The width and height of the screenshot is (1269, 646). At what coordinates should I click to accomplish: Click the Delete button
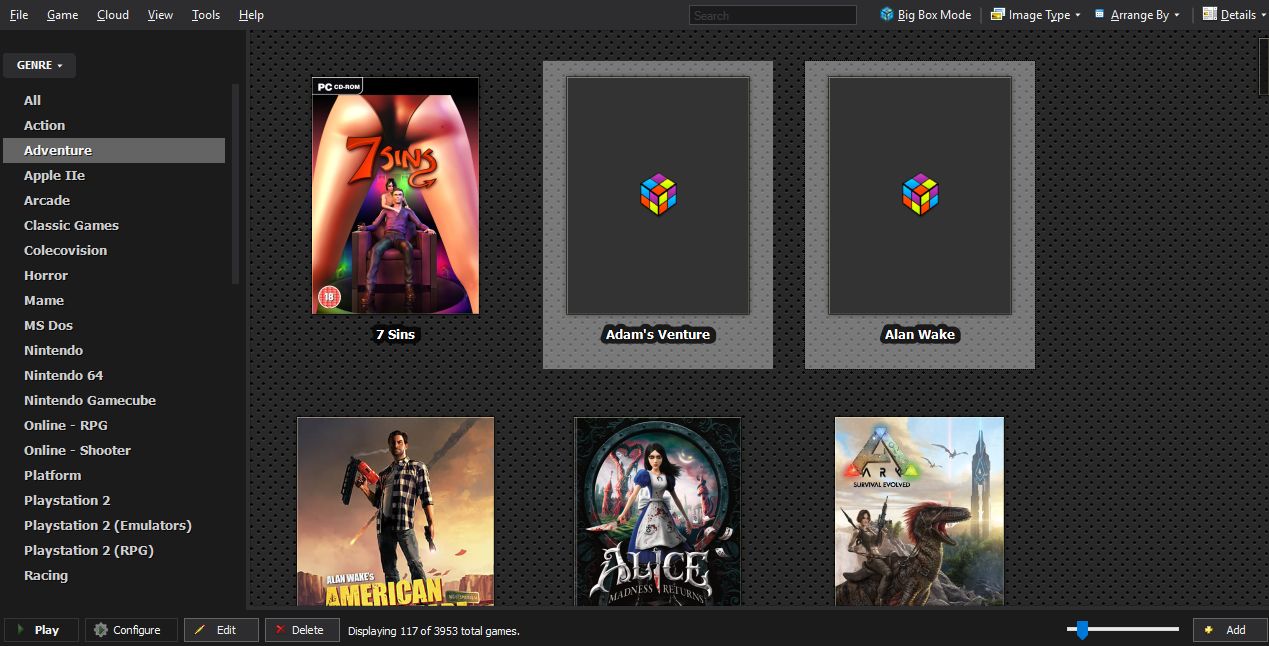[302, 630]
